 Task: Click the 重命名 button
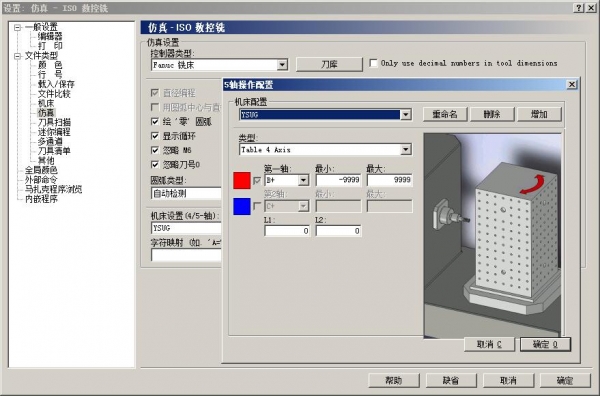click(445, 114)
